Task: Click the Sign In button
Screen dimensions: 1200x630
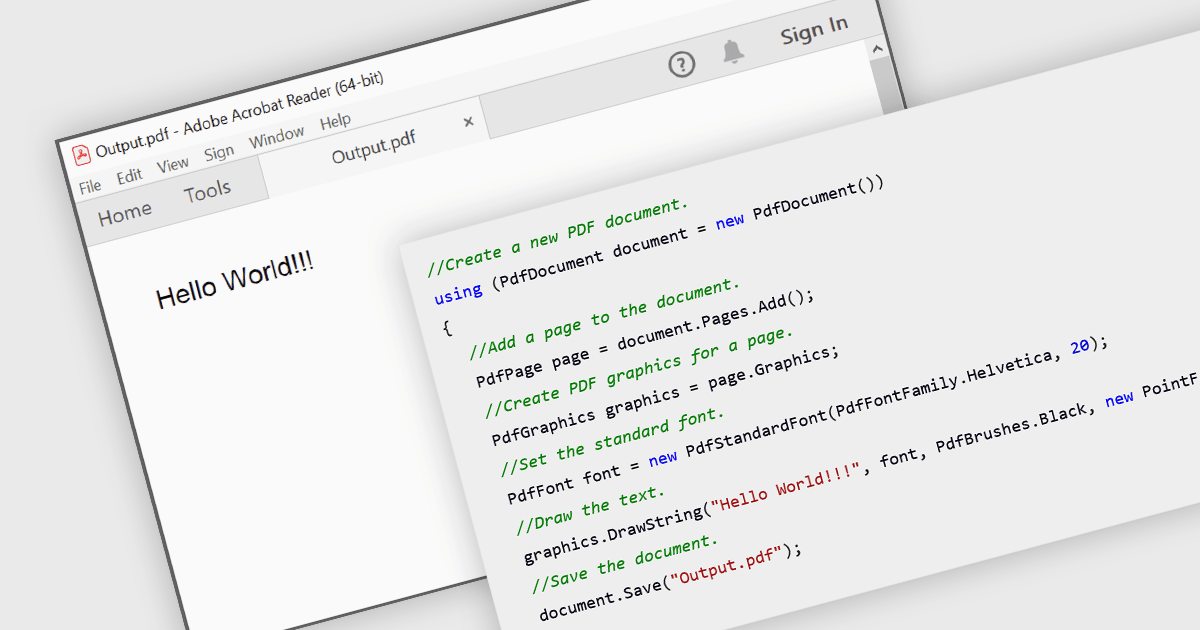Action: 814,31
